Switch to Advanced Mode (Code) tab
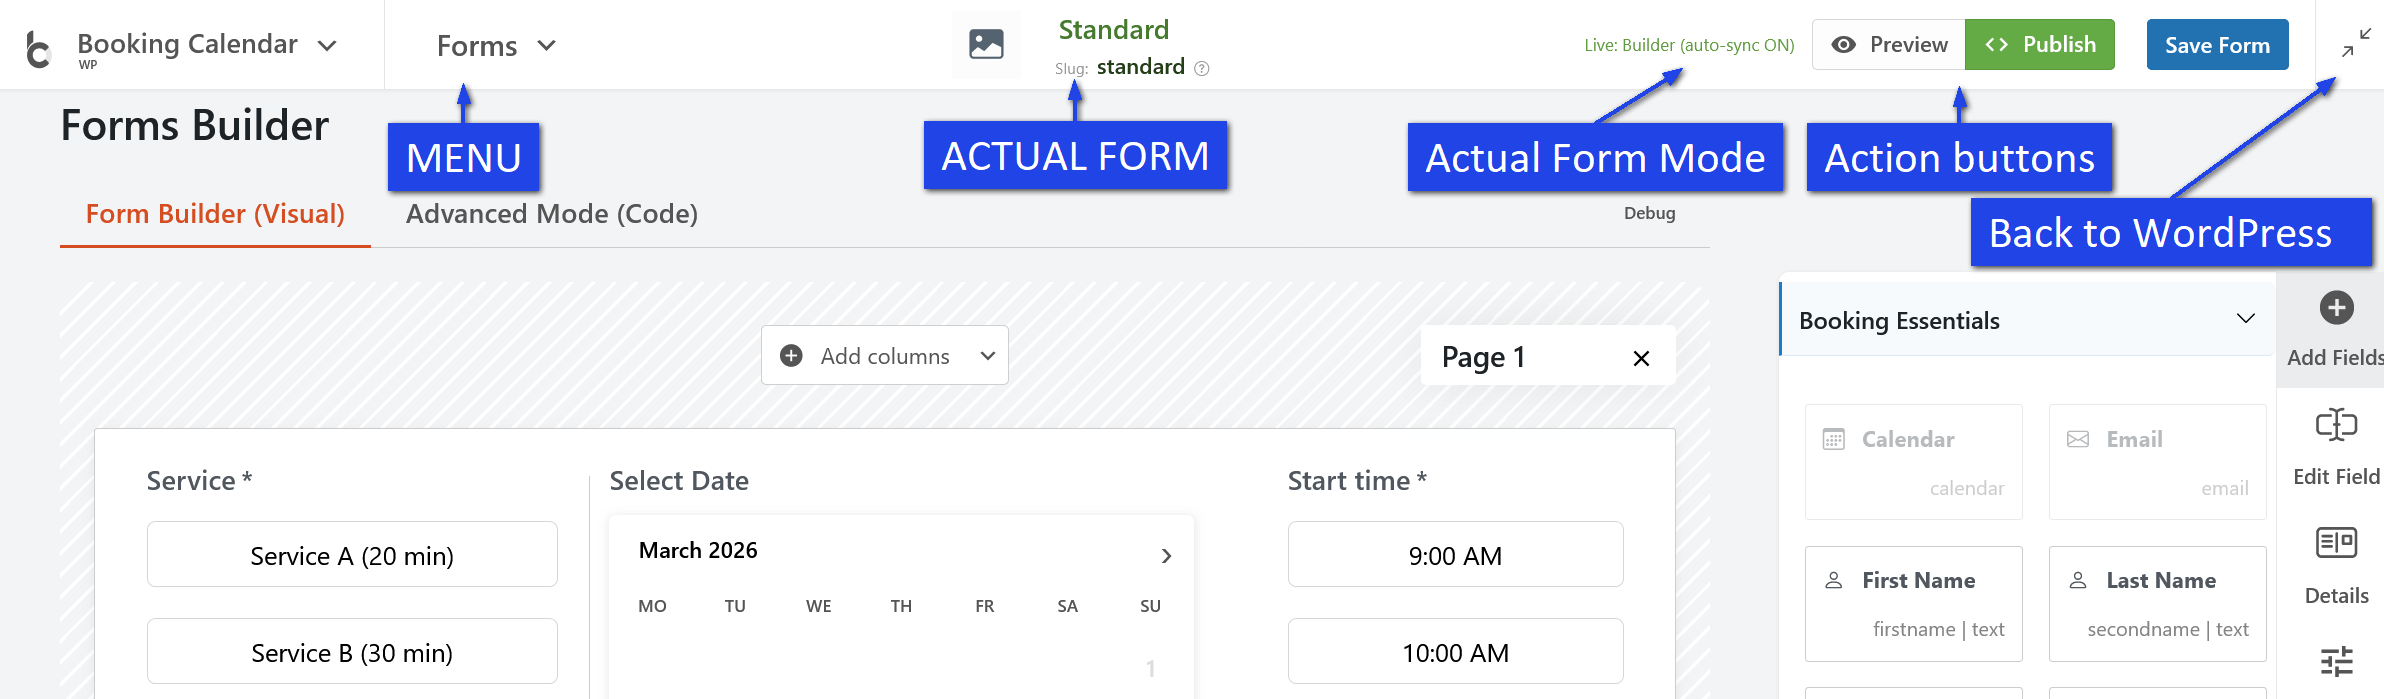Image resolution: width=2384 pixels, height=699 pixels. [552, 214]
